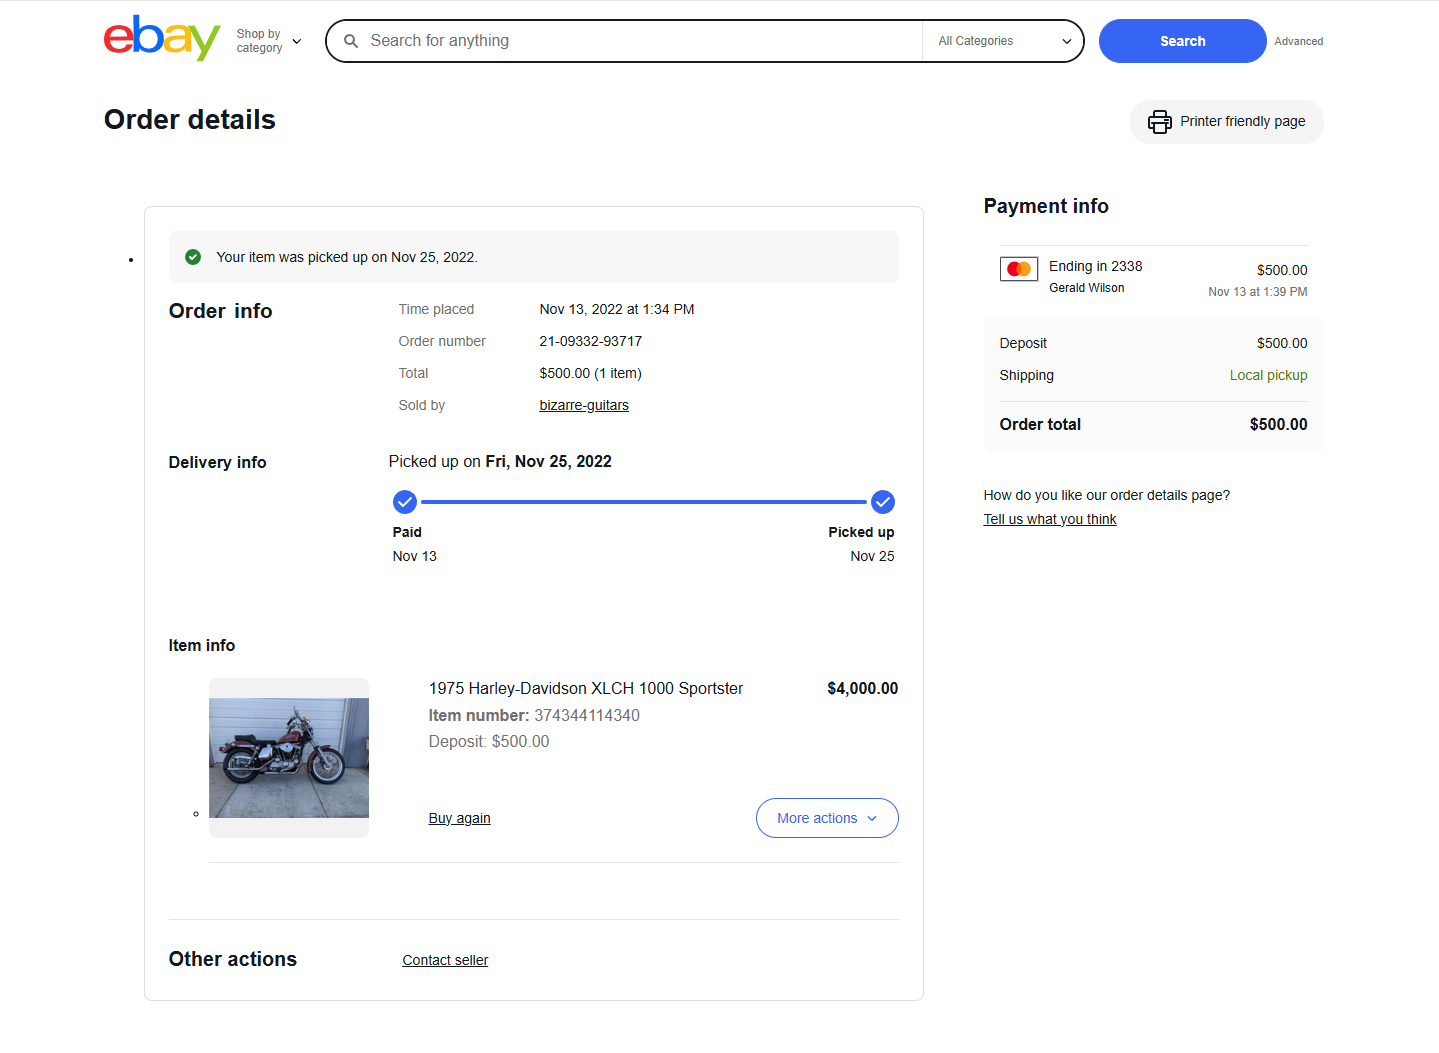Image resolution: width=1439 pixels, height=1053 pixels.
Task: Open the Shop by category menu
Action: pos(268,41)
